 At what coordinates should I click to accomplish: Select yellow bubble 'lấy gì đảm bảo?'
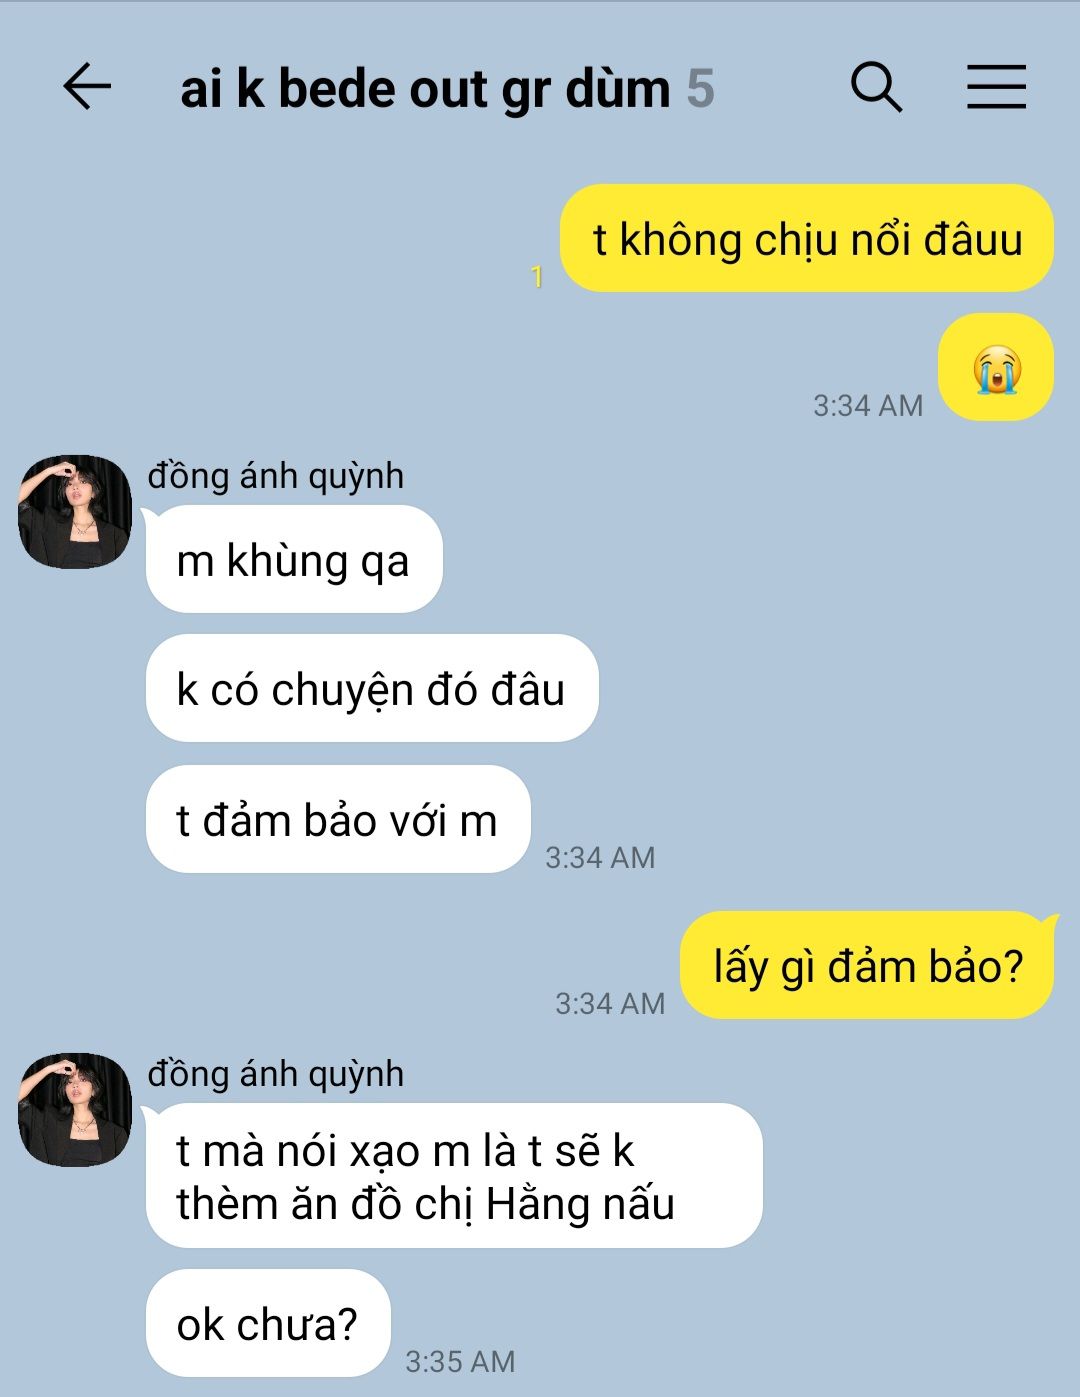[867, 966]
